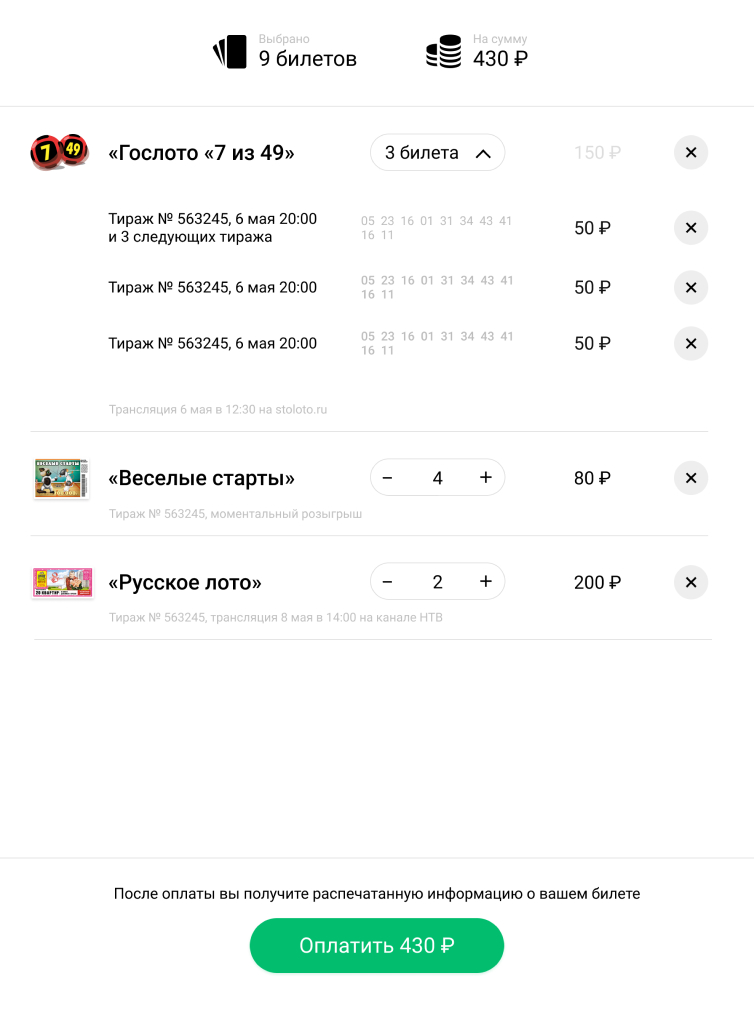Delete the ticket with "и 3 следующих тиража"

click(x=690, y=228)
